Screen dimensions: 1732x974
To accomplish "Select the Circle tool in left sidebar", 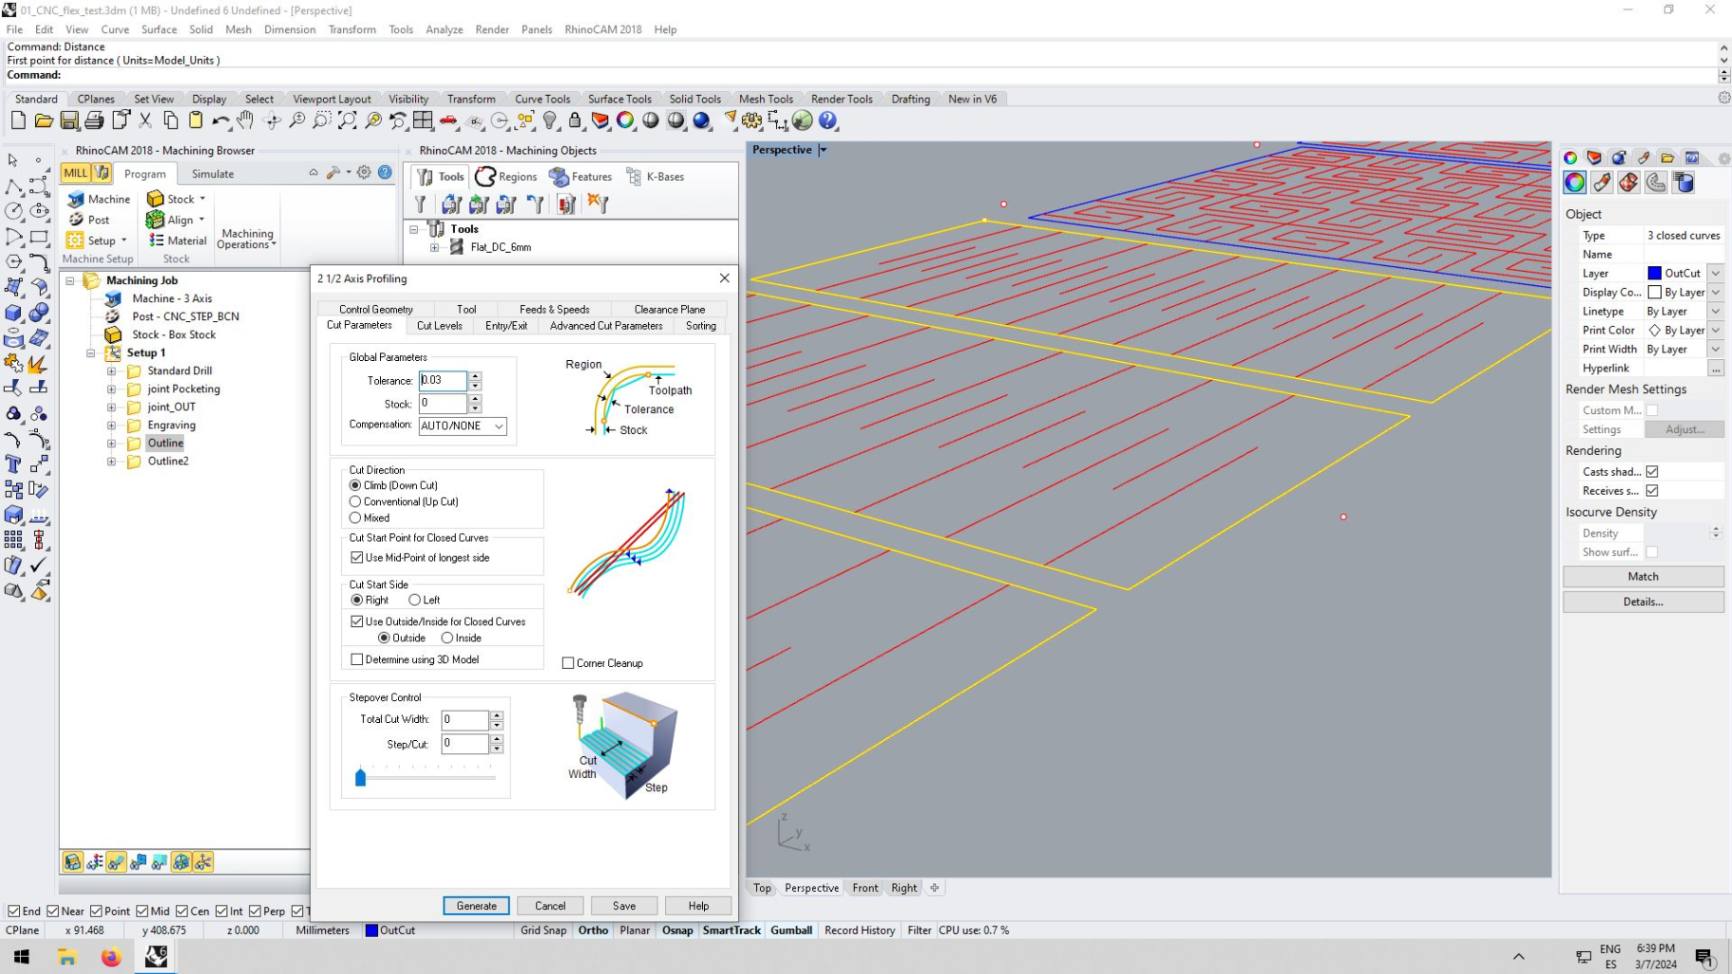I will 14,211.
